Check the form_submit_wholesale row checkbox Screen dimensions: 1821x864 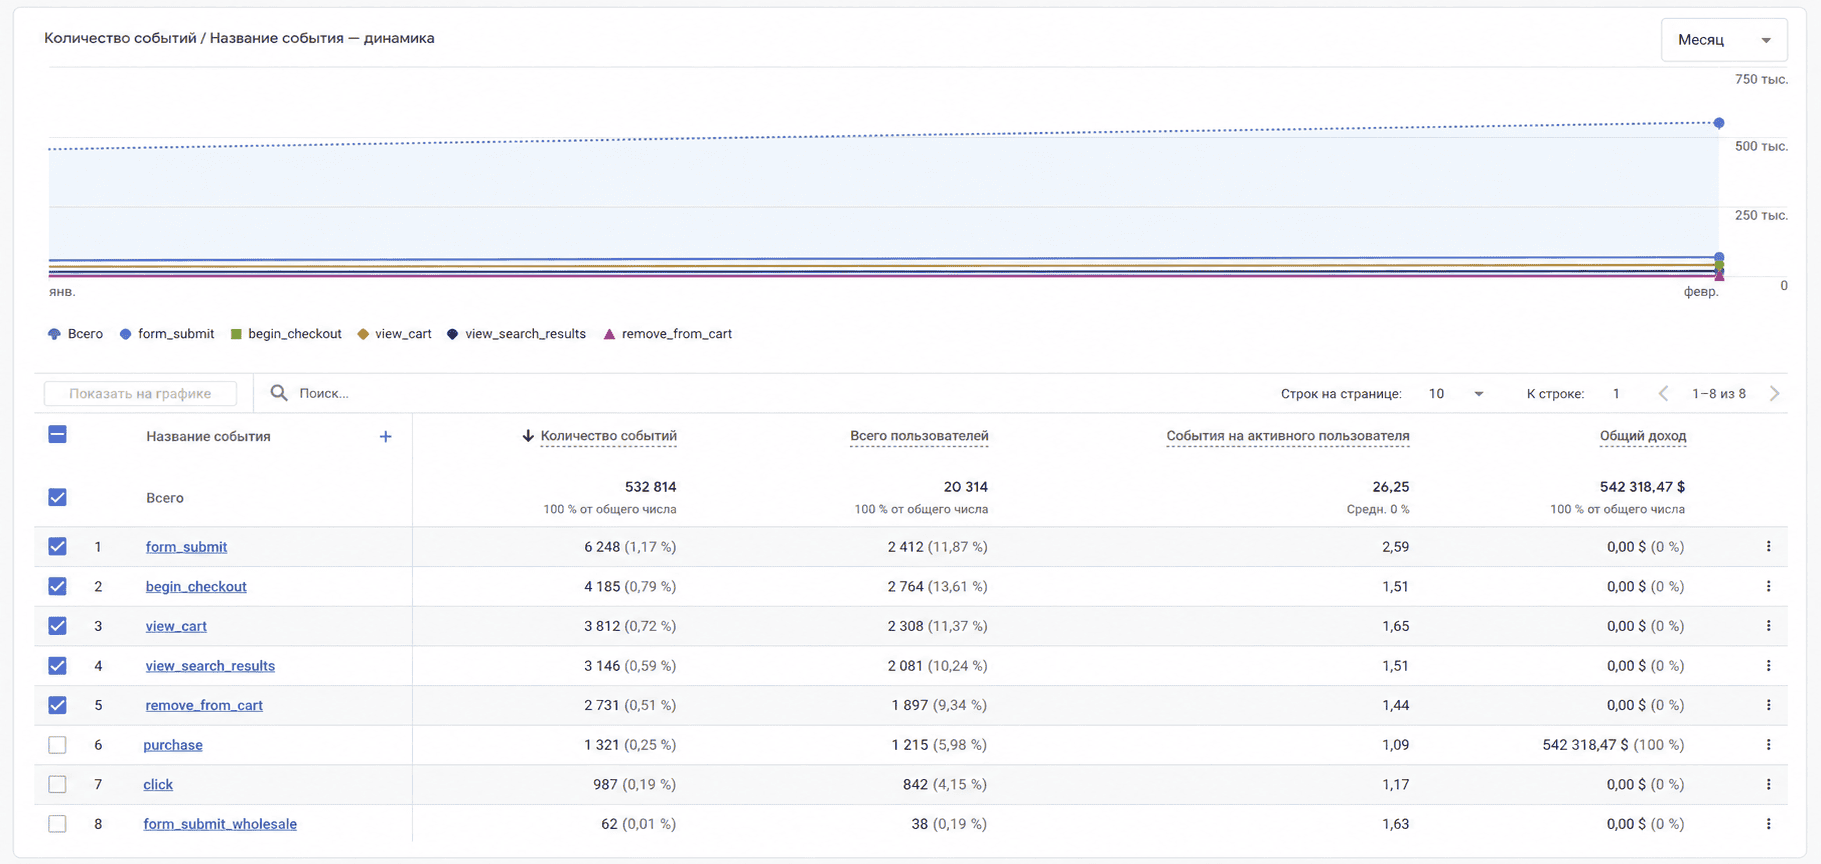57,824
